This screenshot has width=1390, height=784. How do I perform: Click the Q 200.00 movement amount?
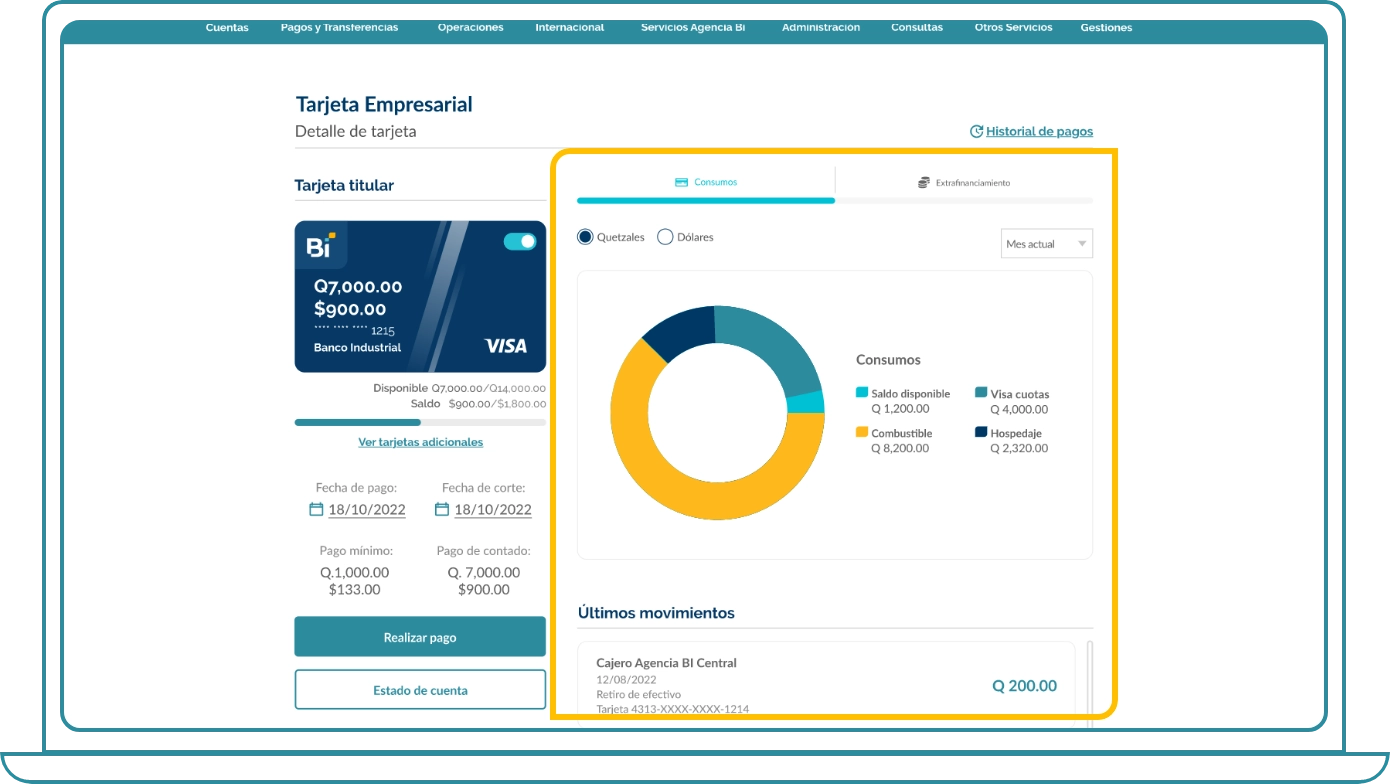(x=1024, y=686)
